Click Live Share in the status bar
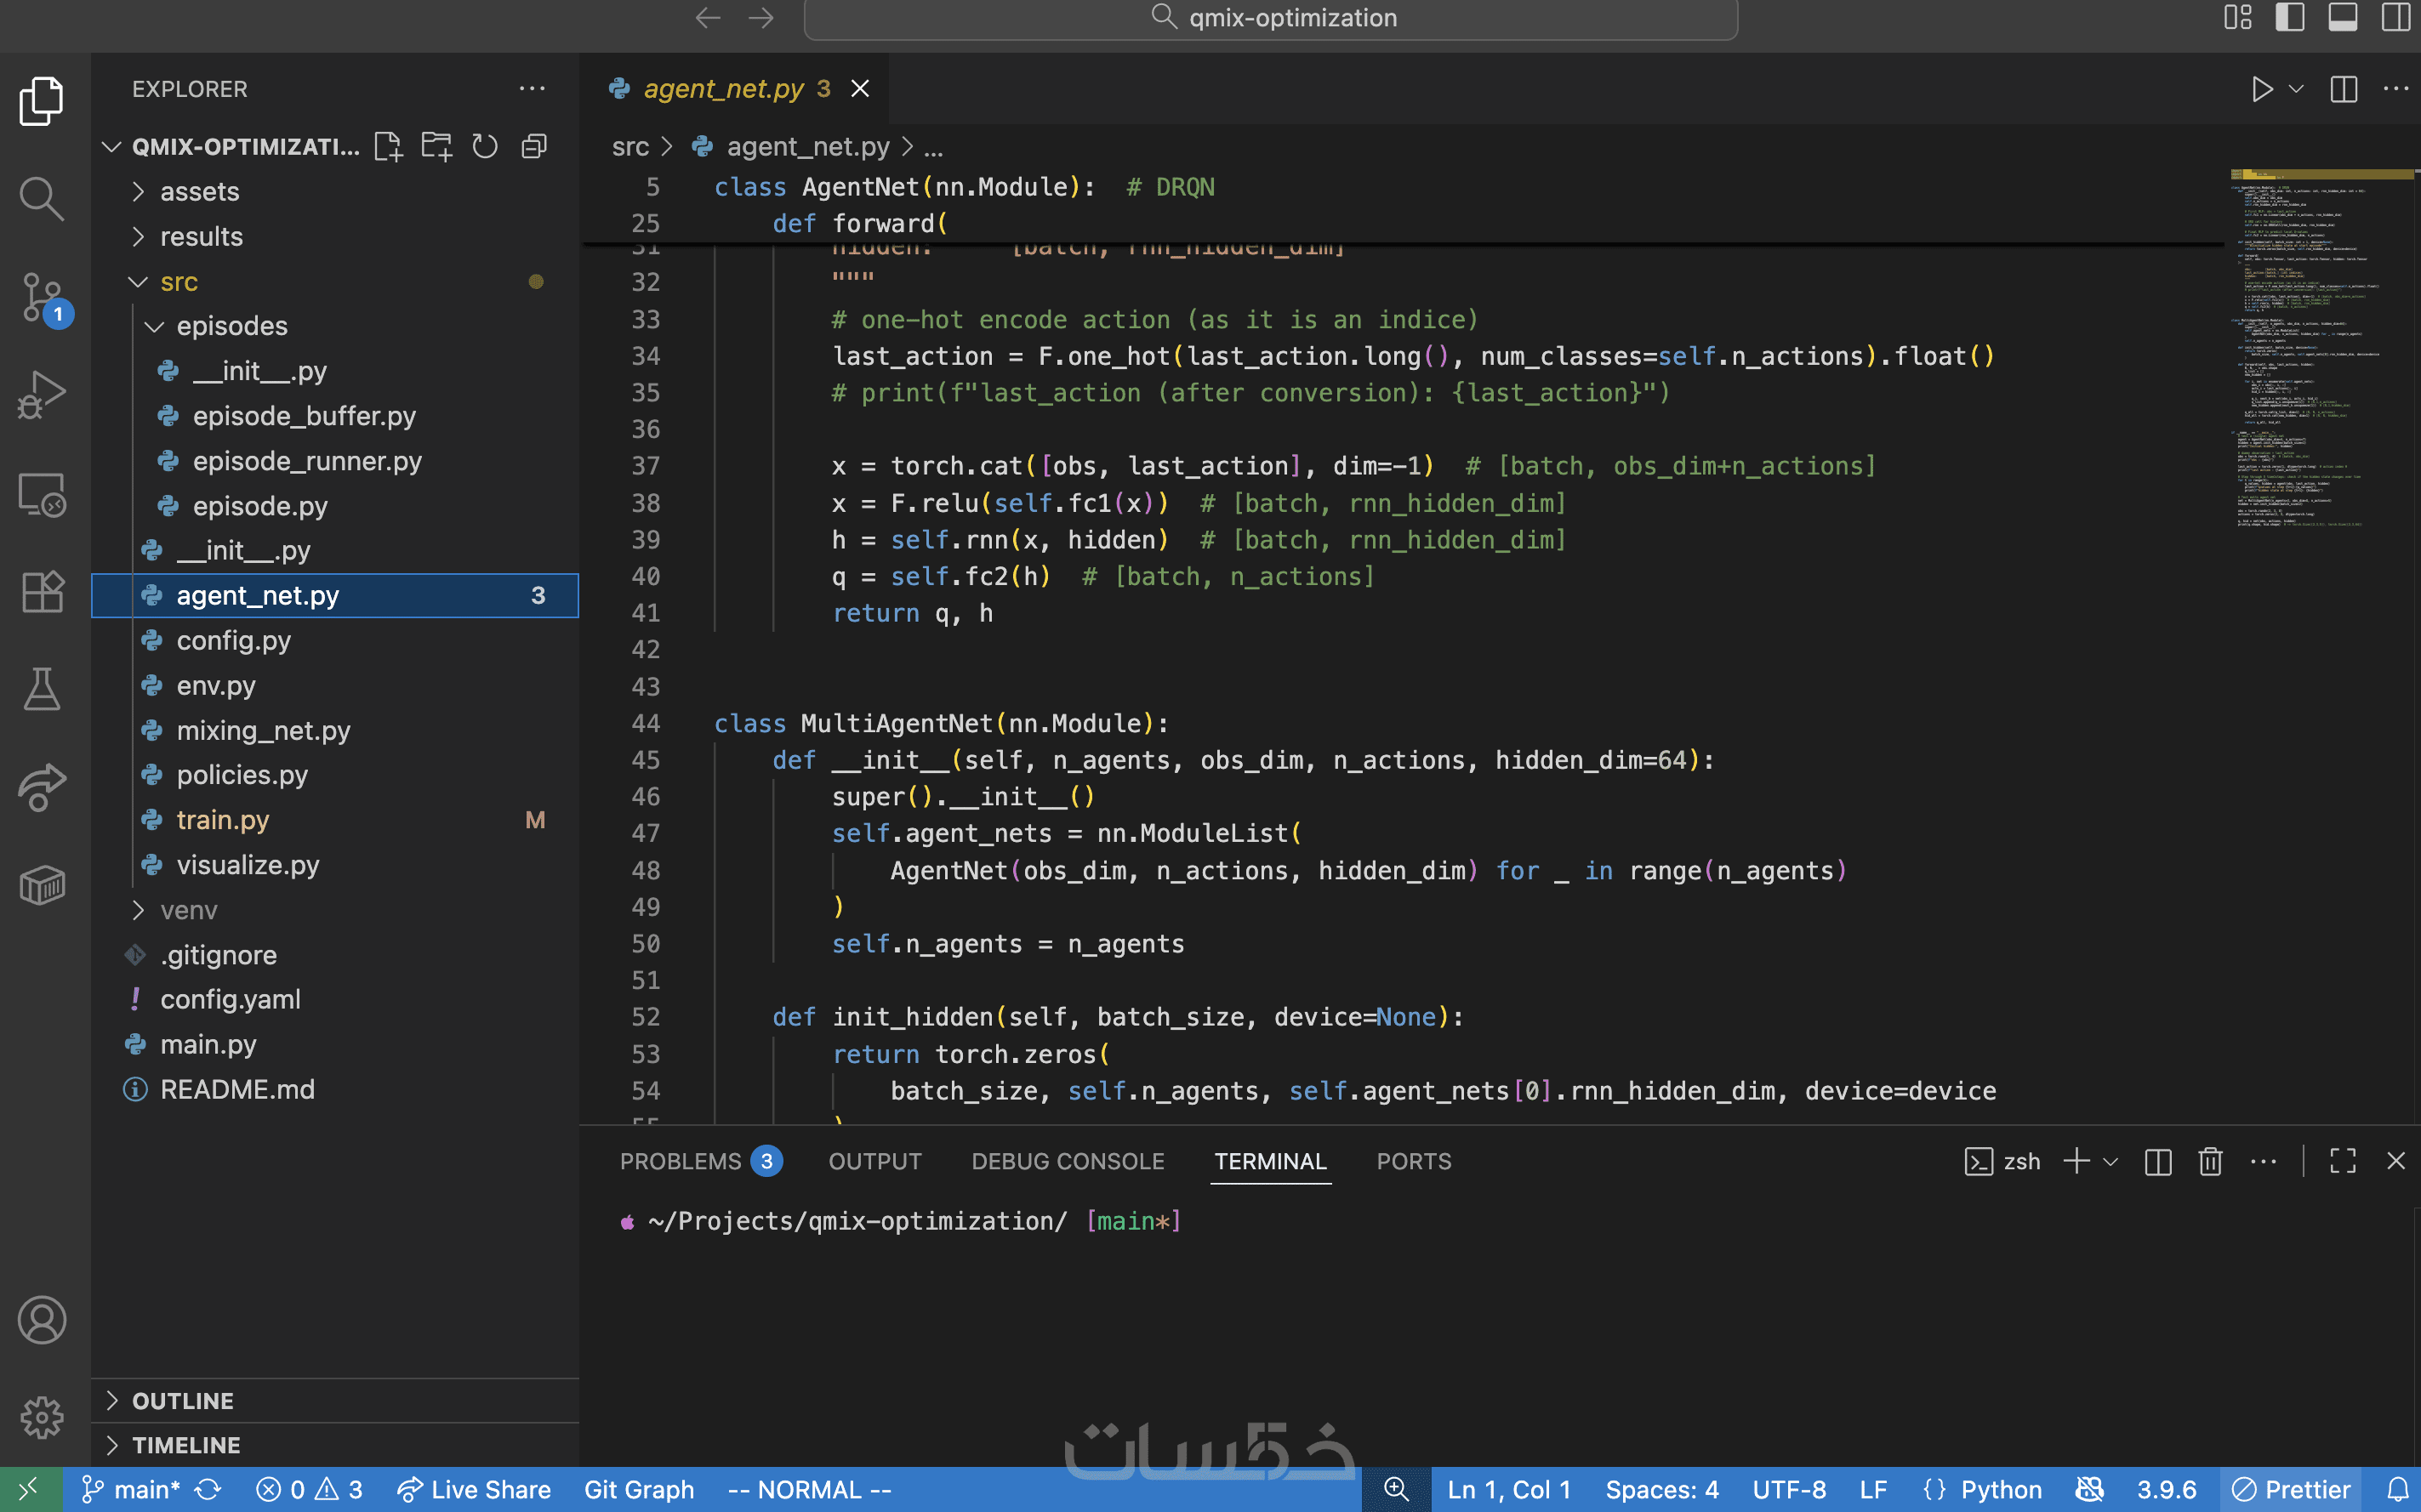Viewport: 2421px width, 1512px height. pyautogui.click(x=474, y=1489)
